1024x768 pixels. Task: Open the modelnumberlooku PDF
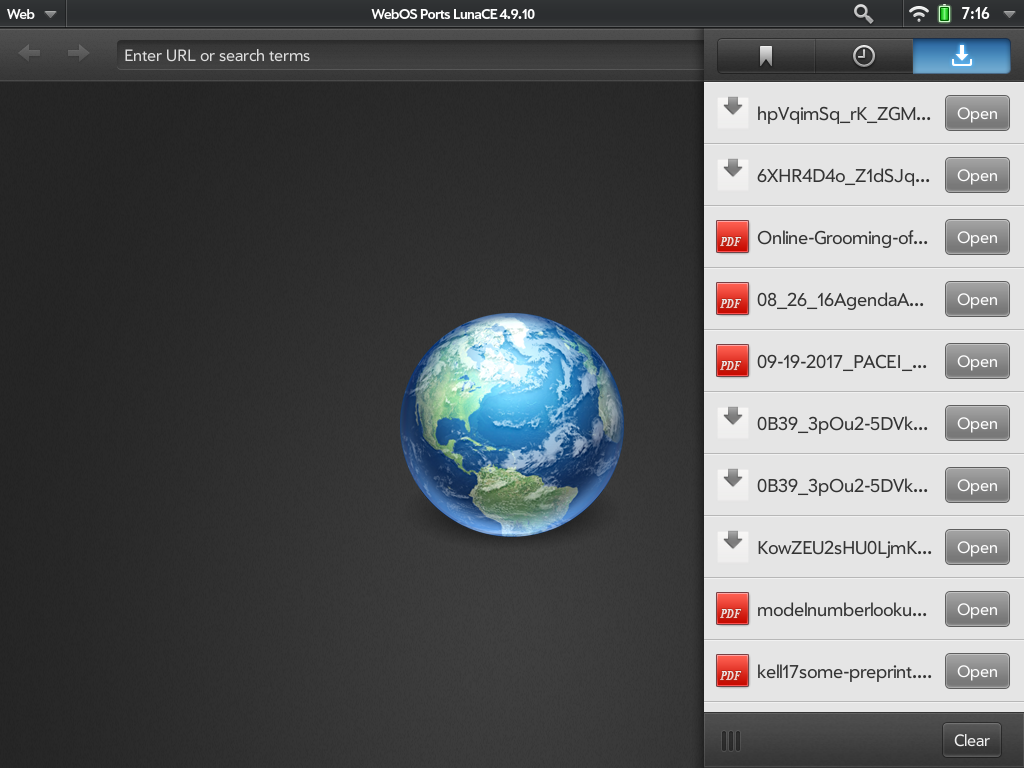coord(977,609)
